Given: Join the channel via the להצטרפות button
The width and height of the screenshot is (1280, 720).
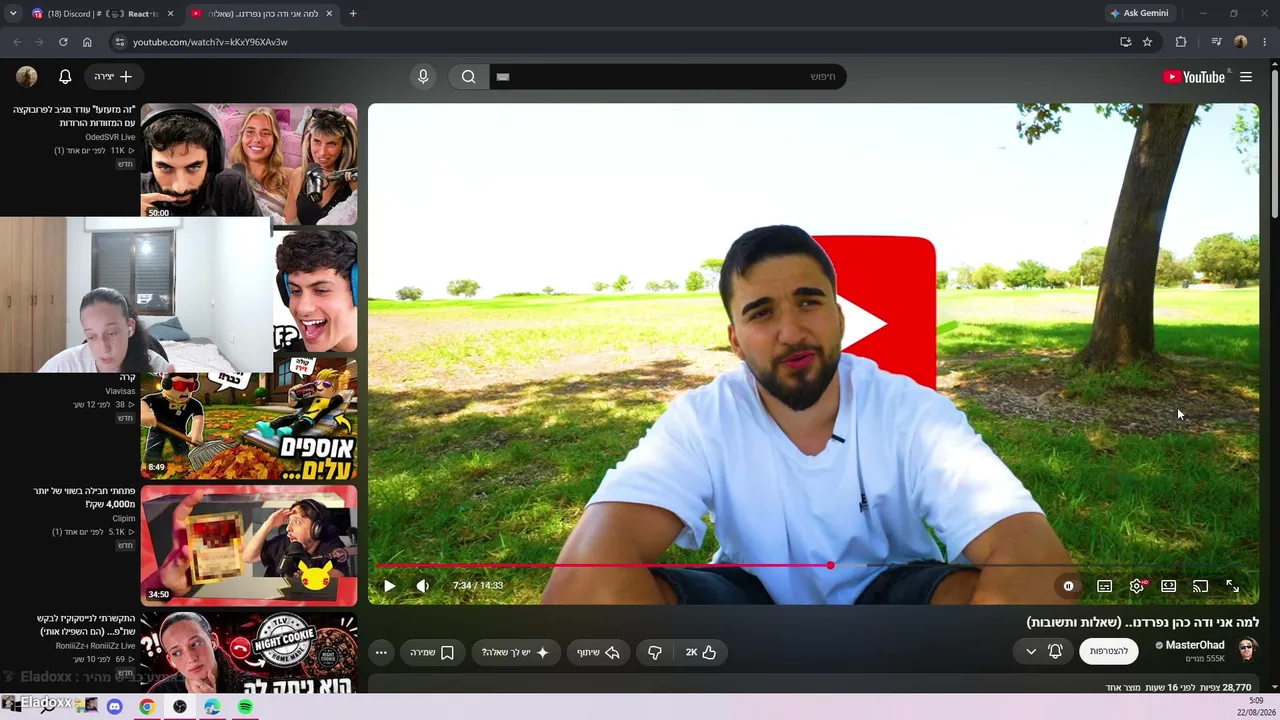Looking at the screenshot, I should 1109,651.
